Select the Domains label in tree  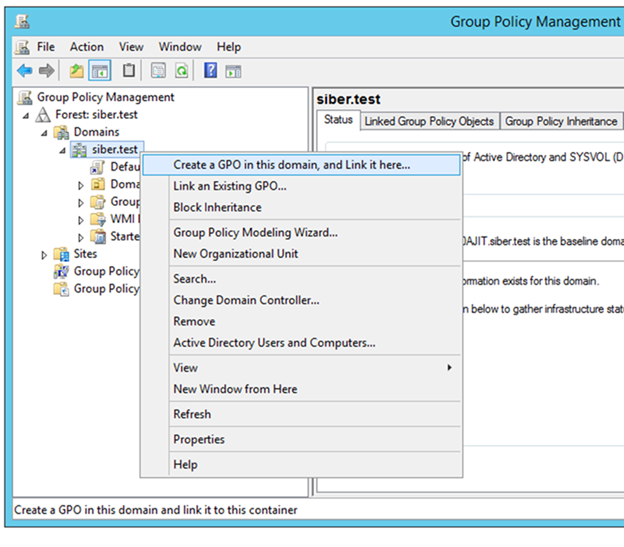pyautogui.click(x=96, y=132)
